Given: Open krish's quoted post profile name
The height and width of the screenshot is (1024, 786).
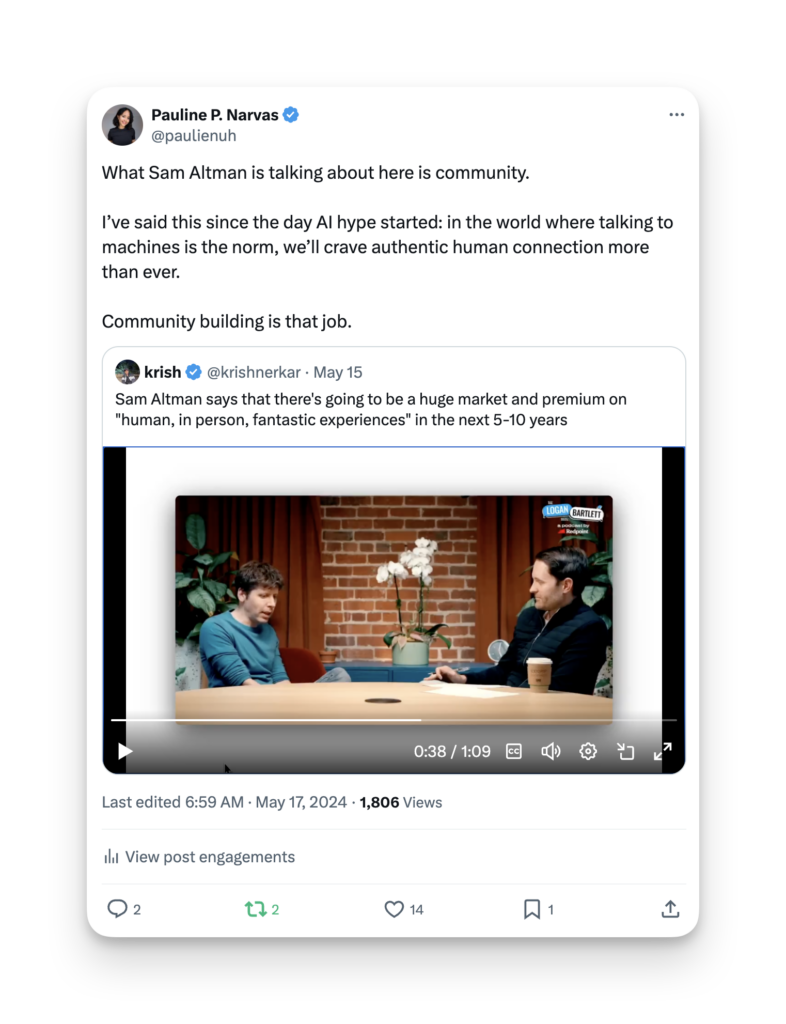Looking at the screenshot, I should click(x=162, y=372).
